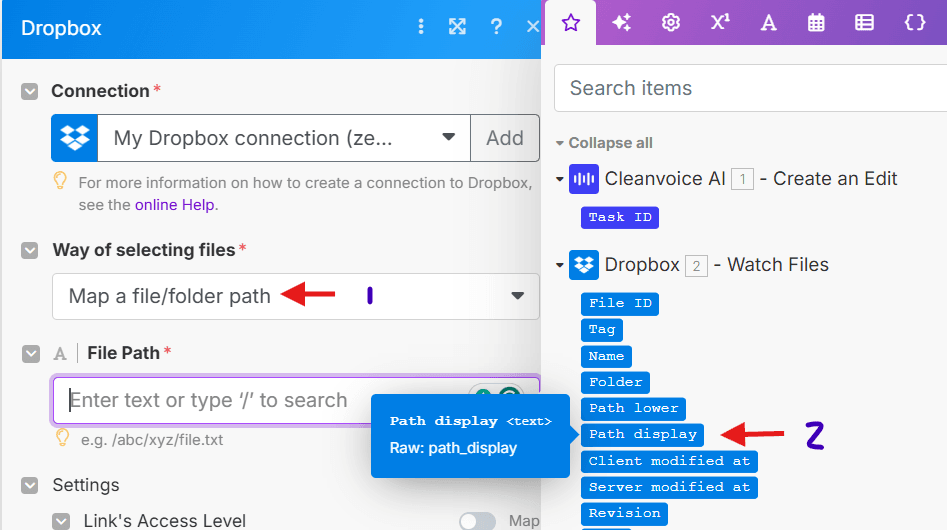
Task: Toggle the Connection field checkbox
Action: 30,91
